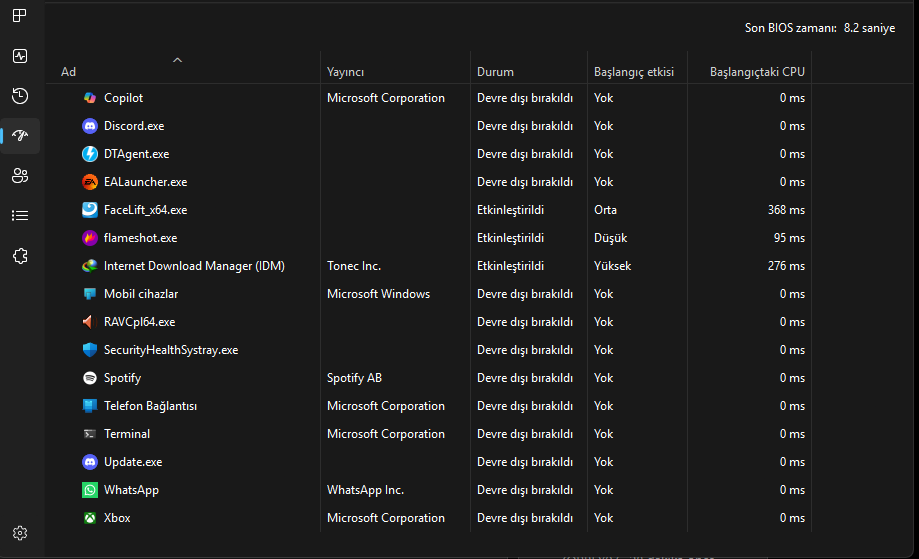The image size is (919, 559).
Task: Sort by Başlangıç etkisi column header
Action: (x=634, y=72)
